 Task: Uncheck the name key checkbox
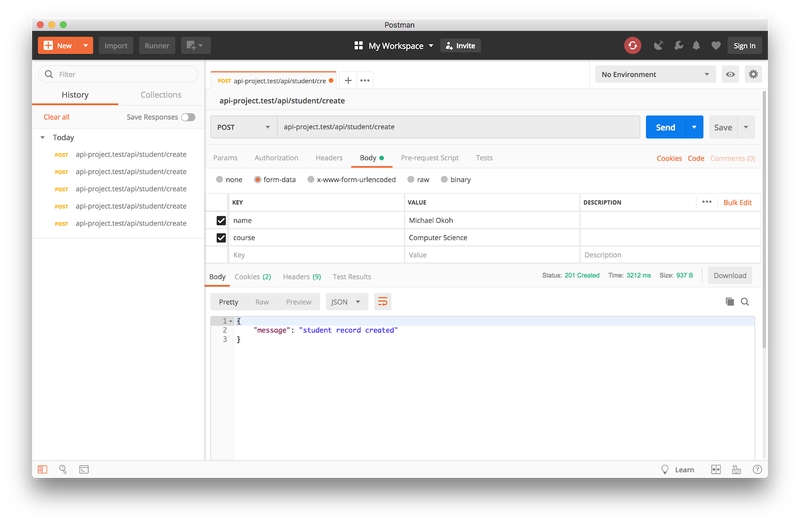point(221,220)
